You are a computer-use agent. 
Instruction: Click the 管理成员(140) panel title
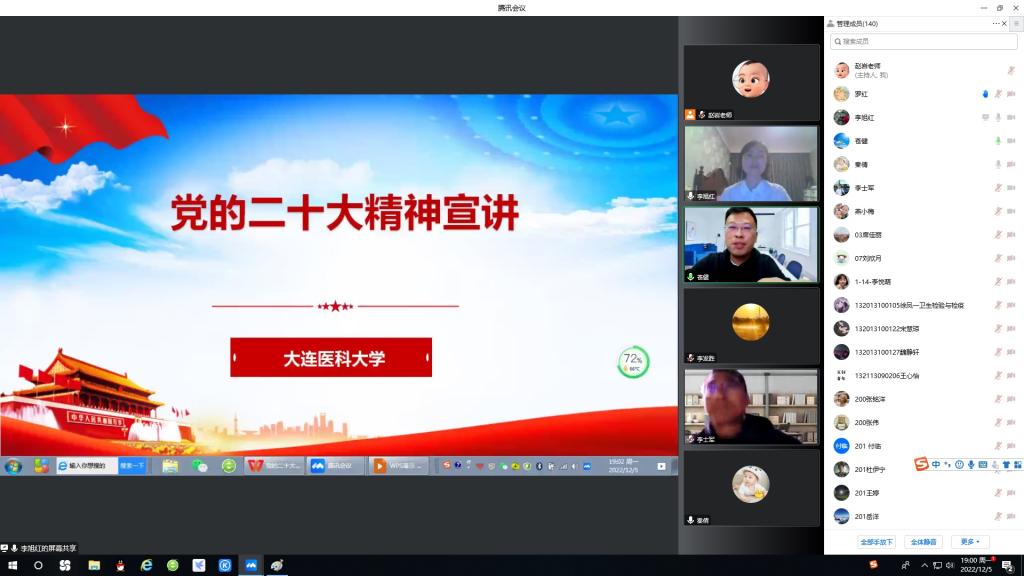click(x=857, y=24)
